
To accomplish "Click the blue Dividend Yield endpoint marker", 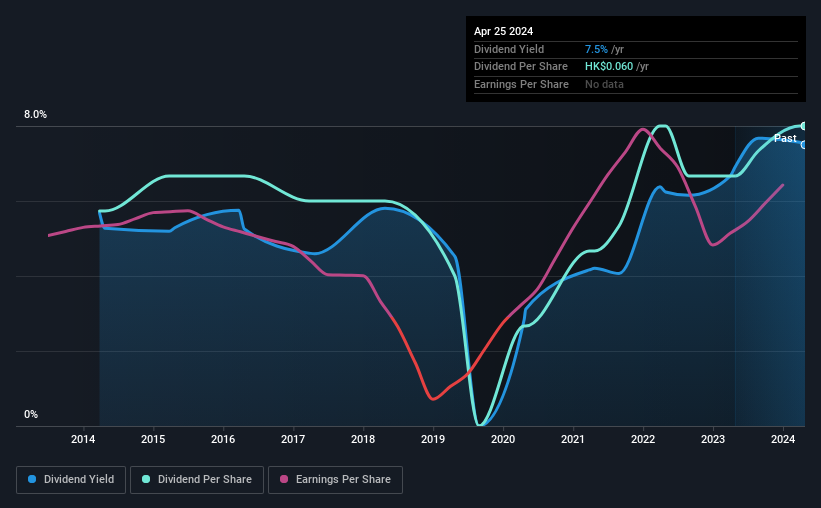I will pyautogui.click(x=804, y=145).
